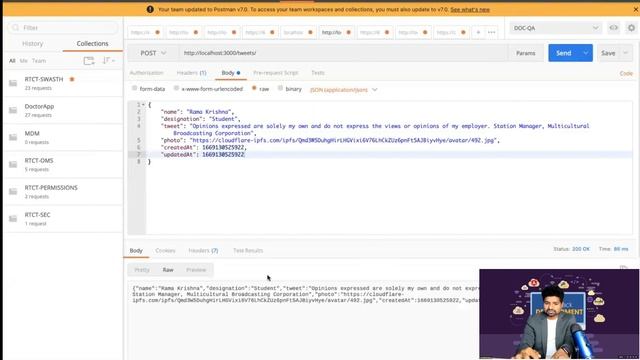Open the Save button dropdown arrow
Image resolution: width=640 pixels, height=360 pixels.
625,53
